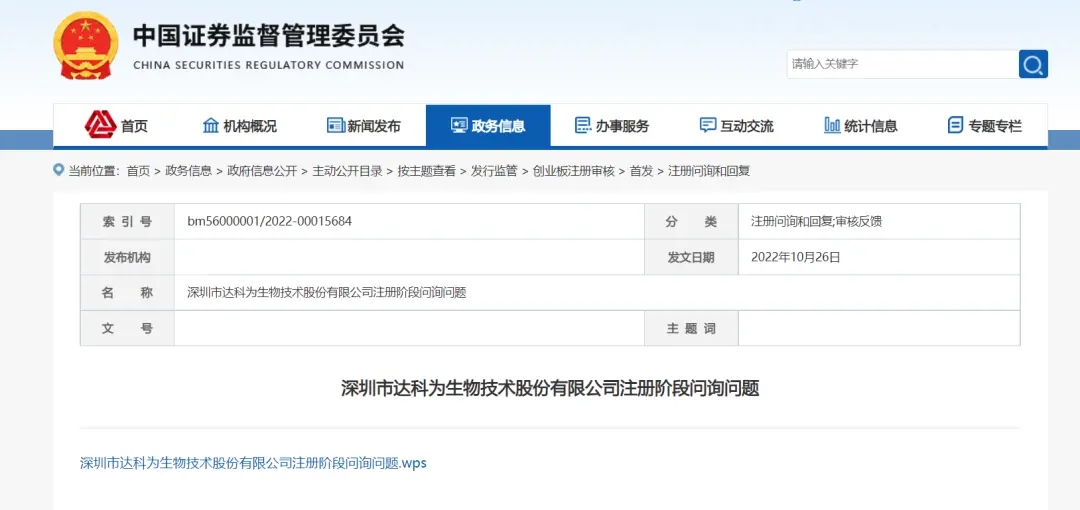
Task: Open the 首页 navigation tab
Action: point(116,125)
